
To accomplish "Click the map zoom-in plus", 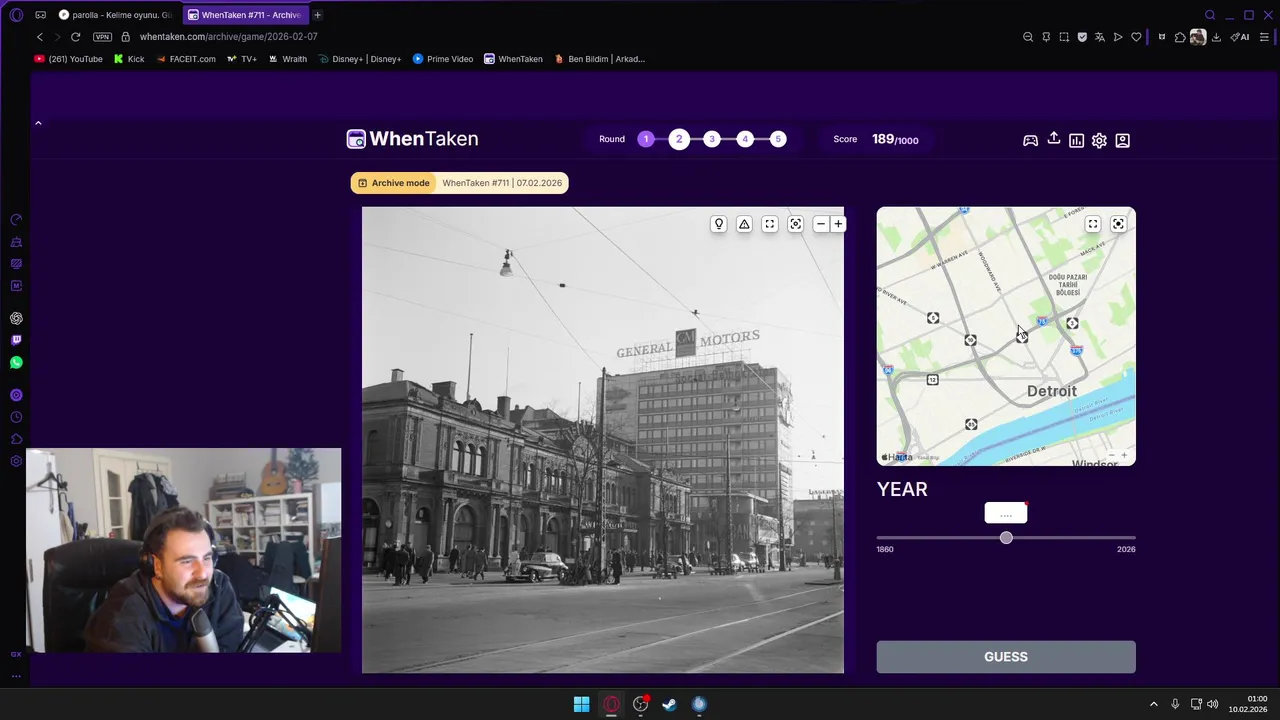I will tap(1124, 456).
